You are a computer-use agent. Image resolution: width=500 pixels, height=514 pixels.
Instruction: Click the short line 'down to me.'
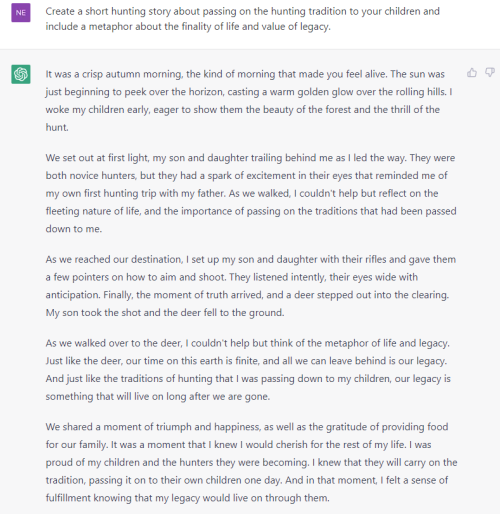coord(74,229)
